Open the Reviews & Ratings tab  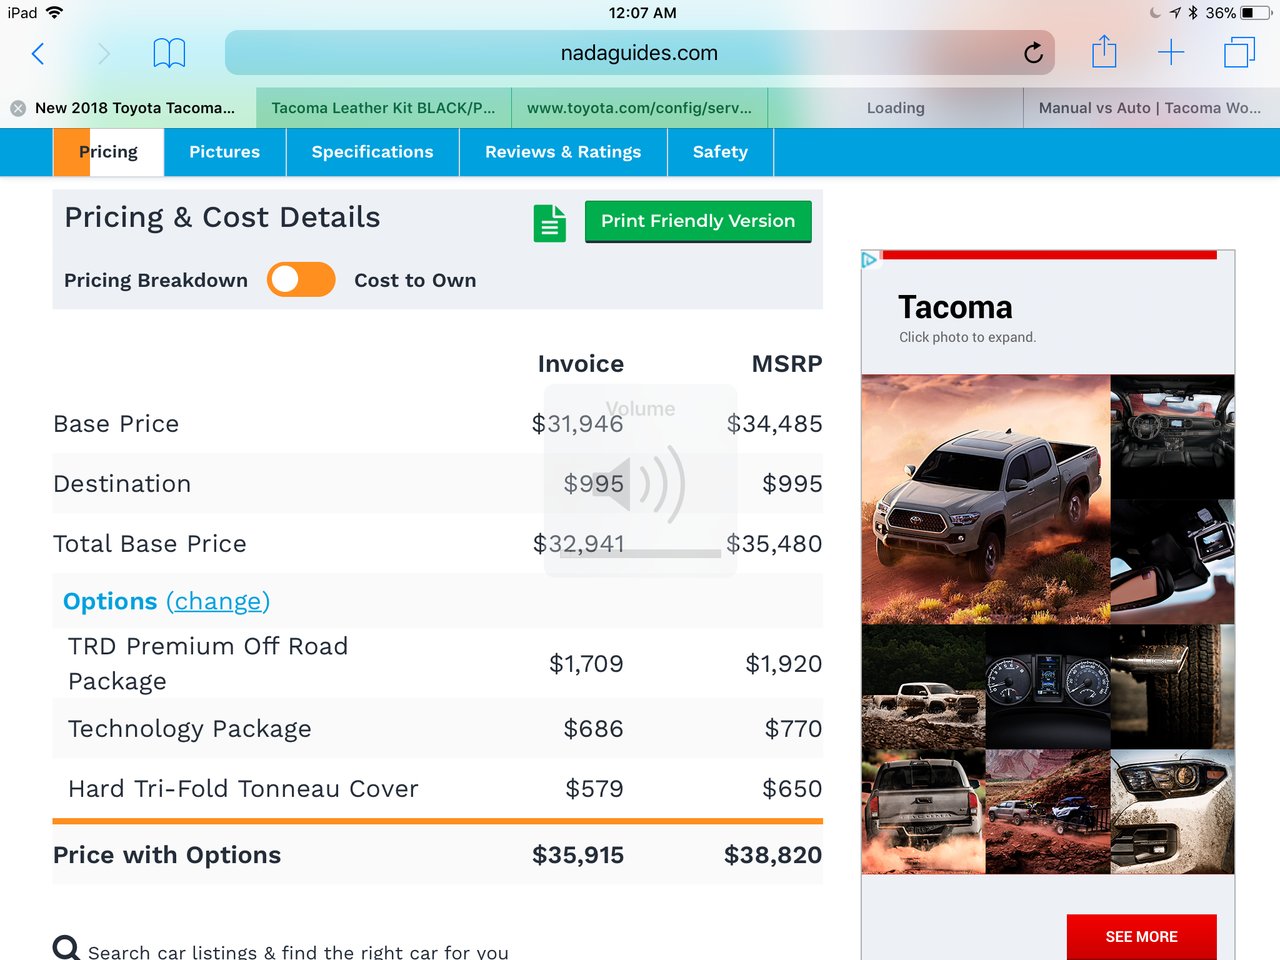[x=563, y=152]
